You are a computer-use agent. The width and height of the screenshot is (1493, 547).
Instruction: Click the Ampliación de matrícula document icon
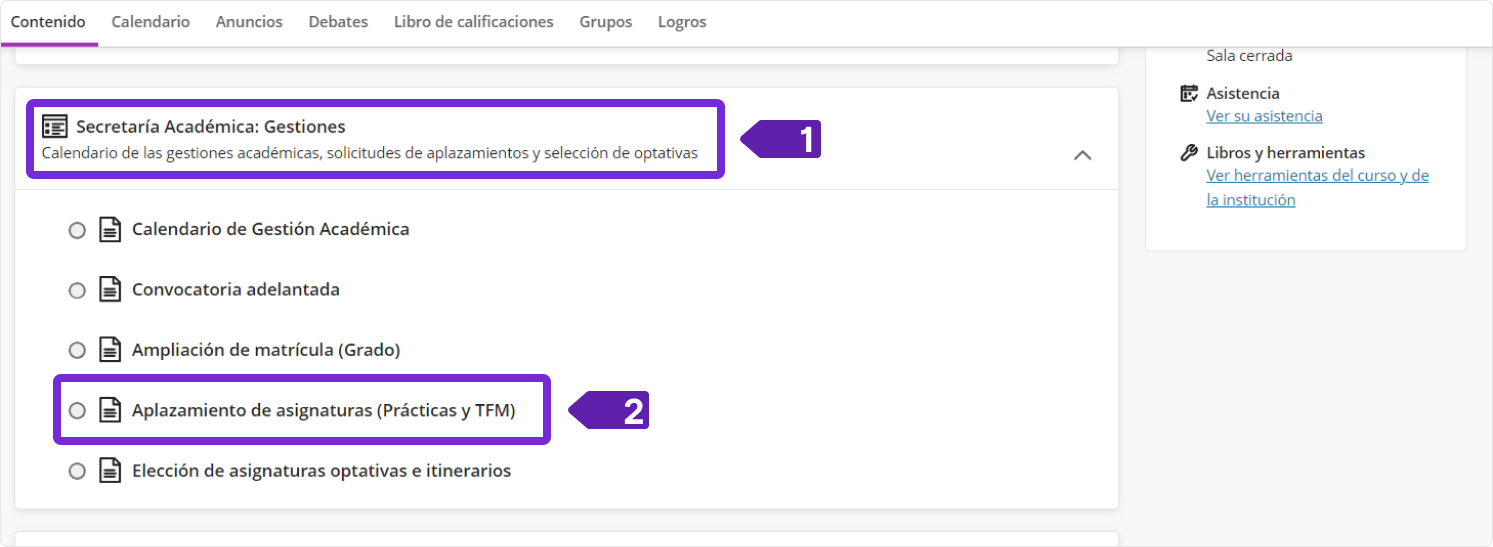(110, 351)
